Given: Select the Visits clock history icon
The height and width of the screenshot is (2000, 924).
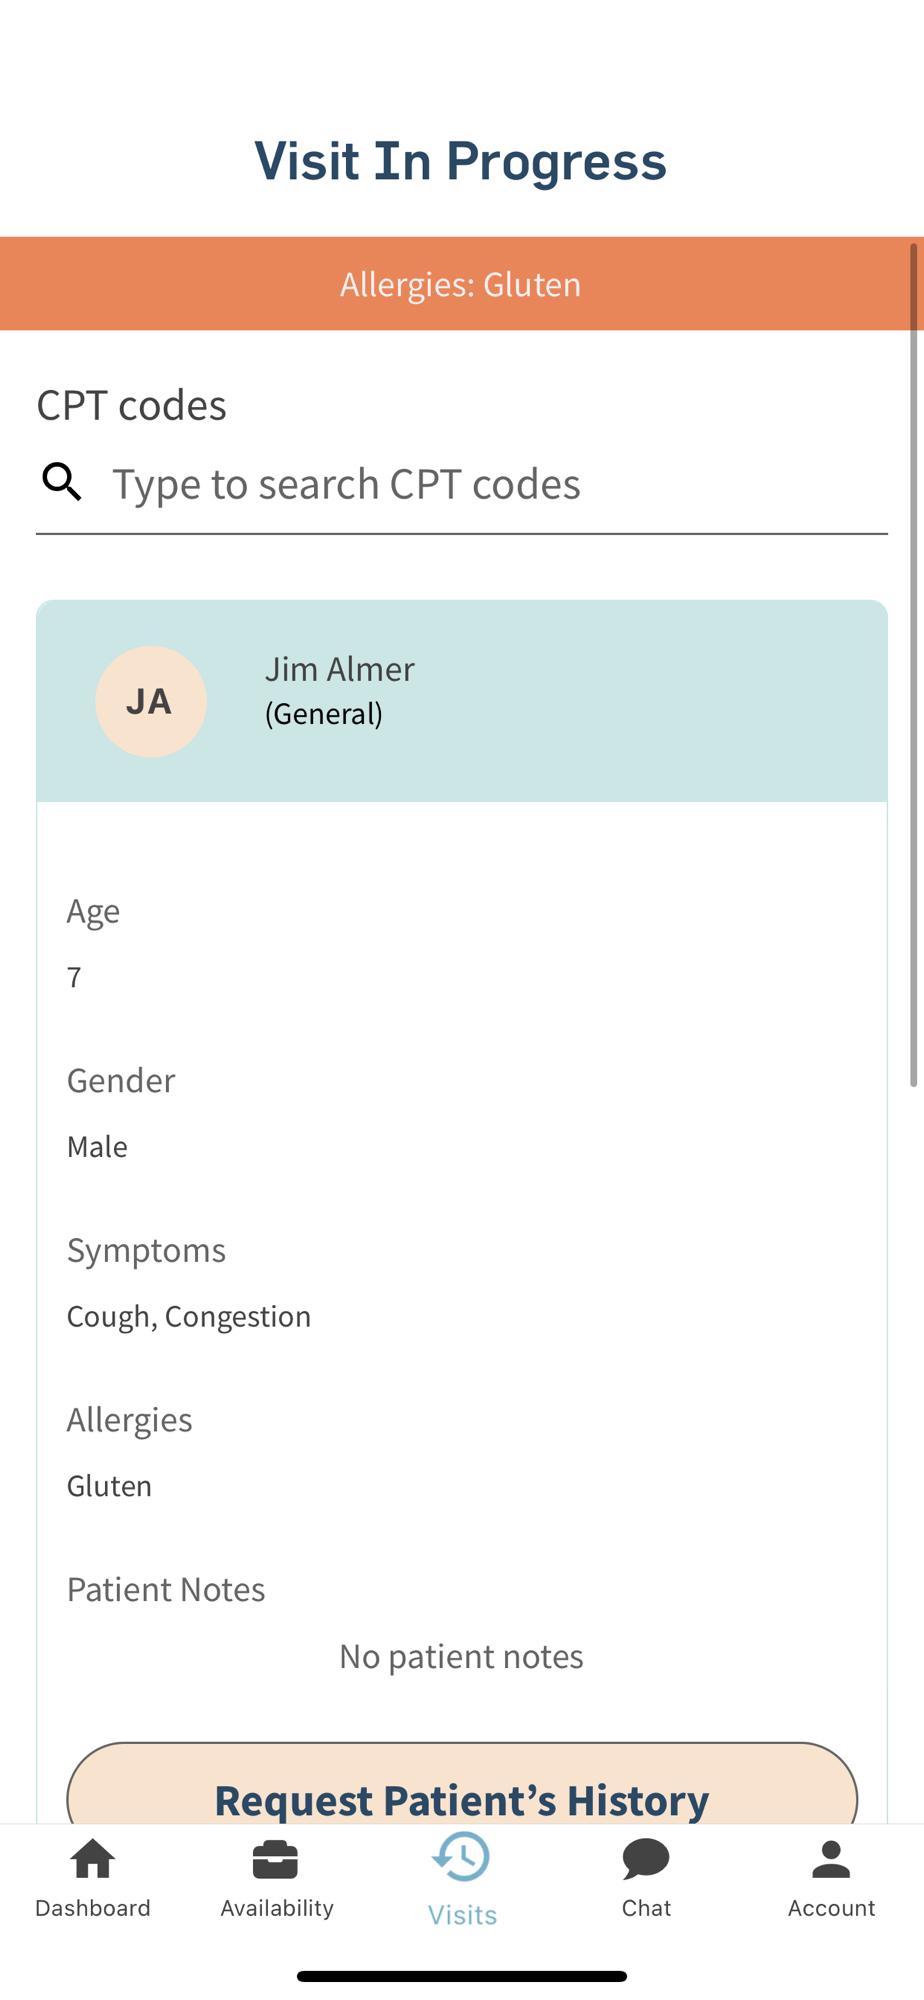Looking at the screenshot, I should (x=461, y=1858).
